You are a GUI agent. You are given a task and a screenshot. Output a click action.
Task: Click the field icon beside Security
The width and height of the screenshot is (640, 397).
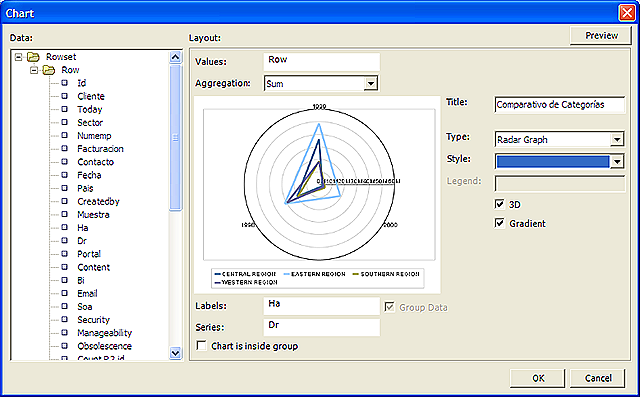coord(64,319)
